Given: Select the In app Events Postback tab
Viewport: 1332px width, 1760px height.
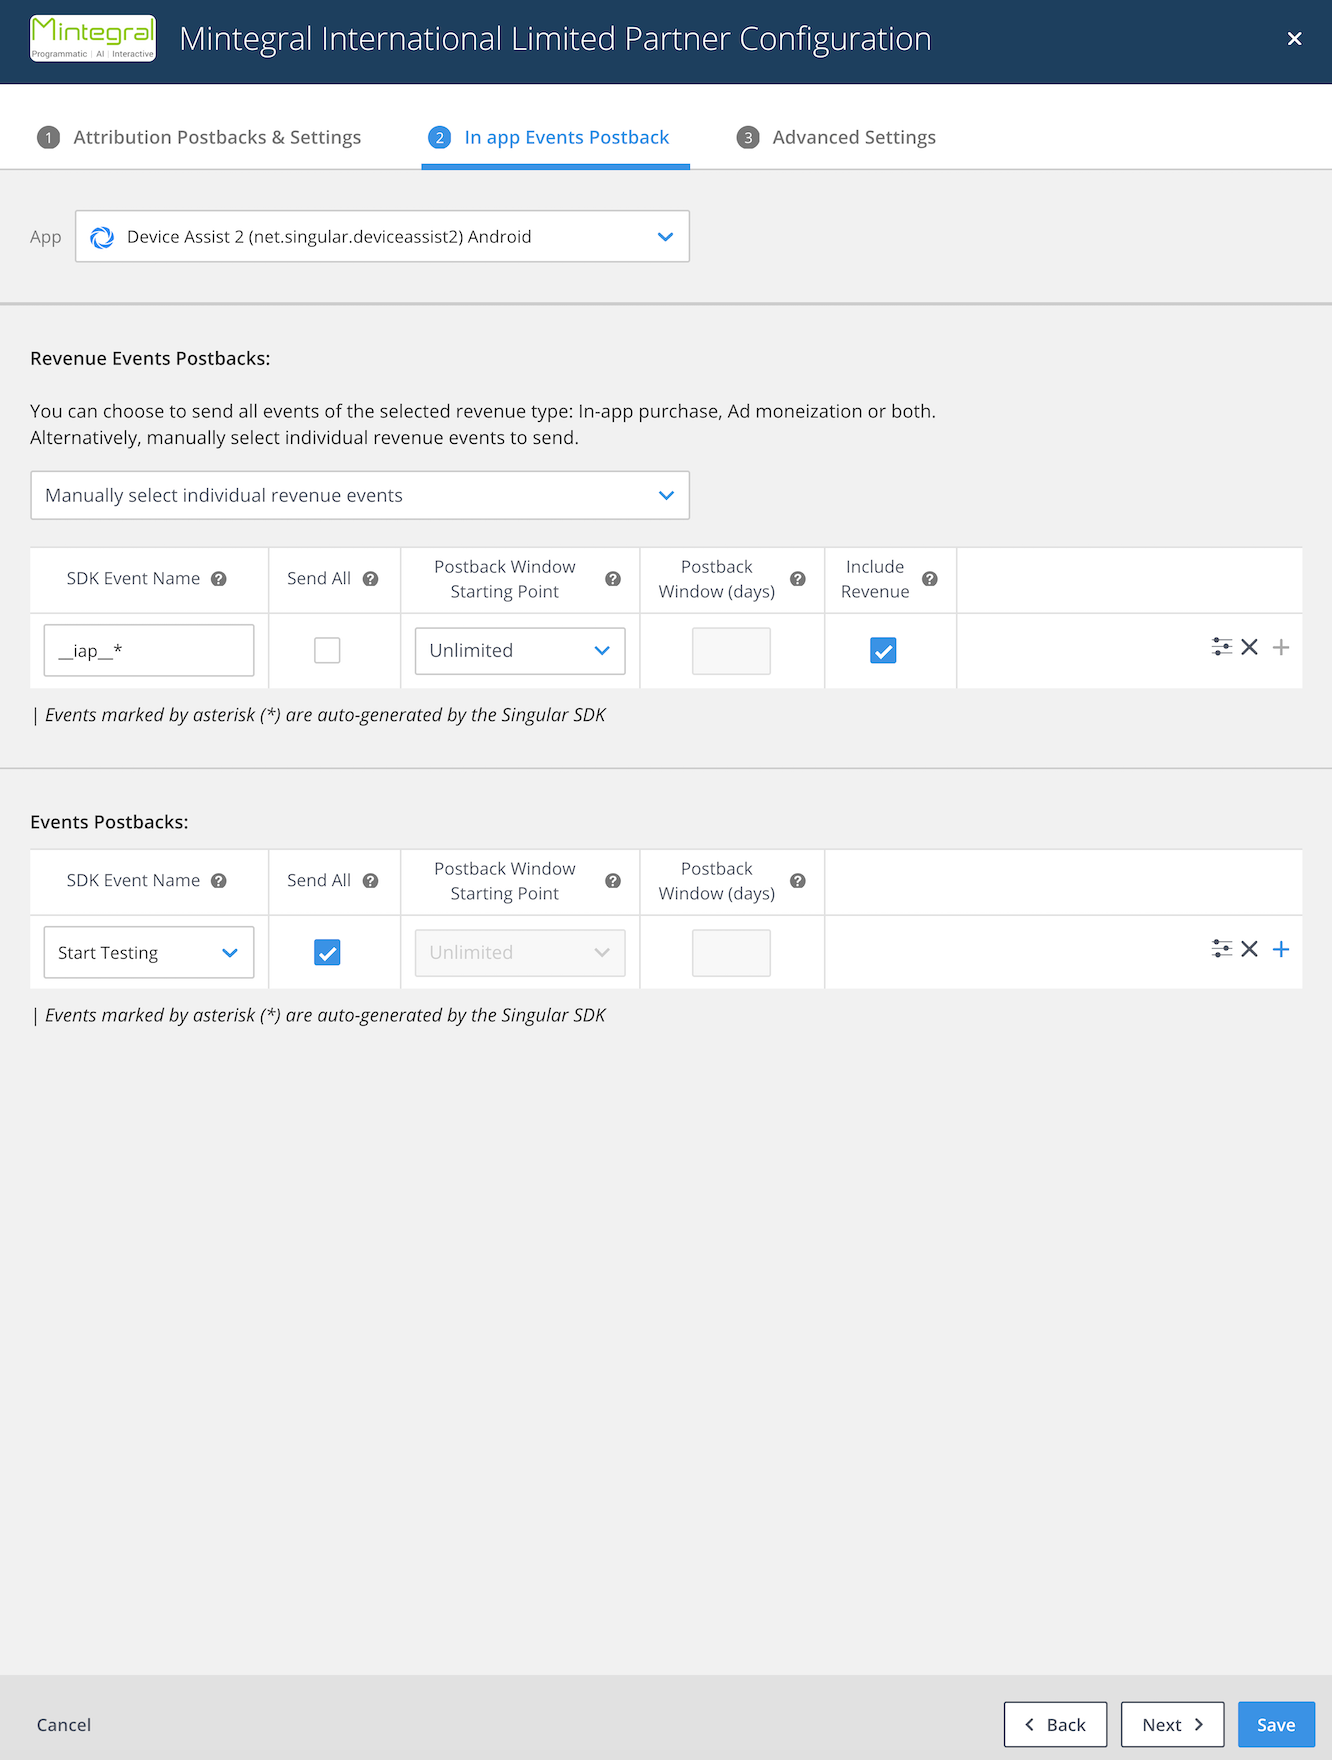Looking at the screenshot, I should click(x=555, y=137).
